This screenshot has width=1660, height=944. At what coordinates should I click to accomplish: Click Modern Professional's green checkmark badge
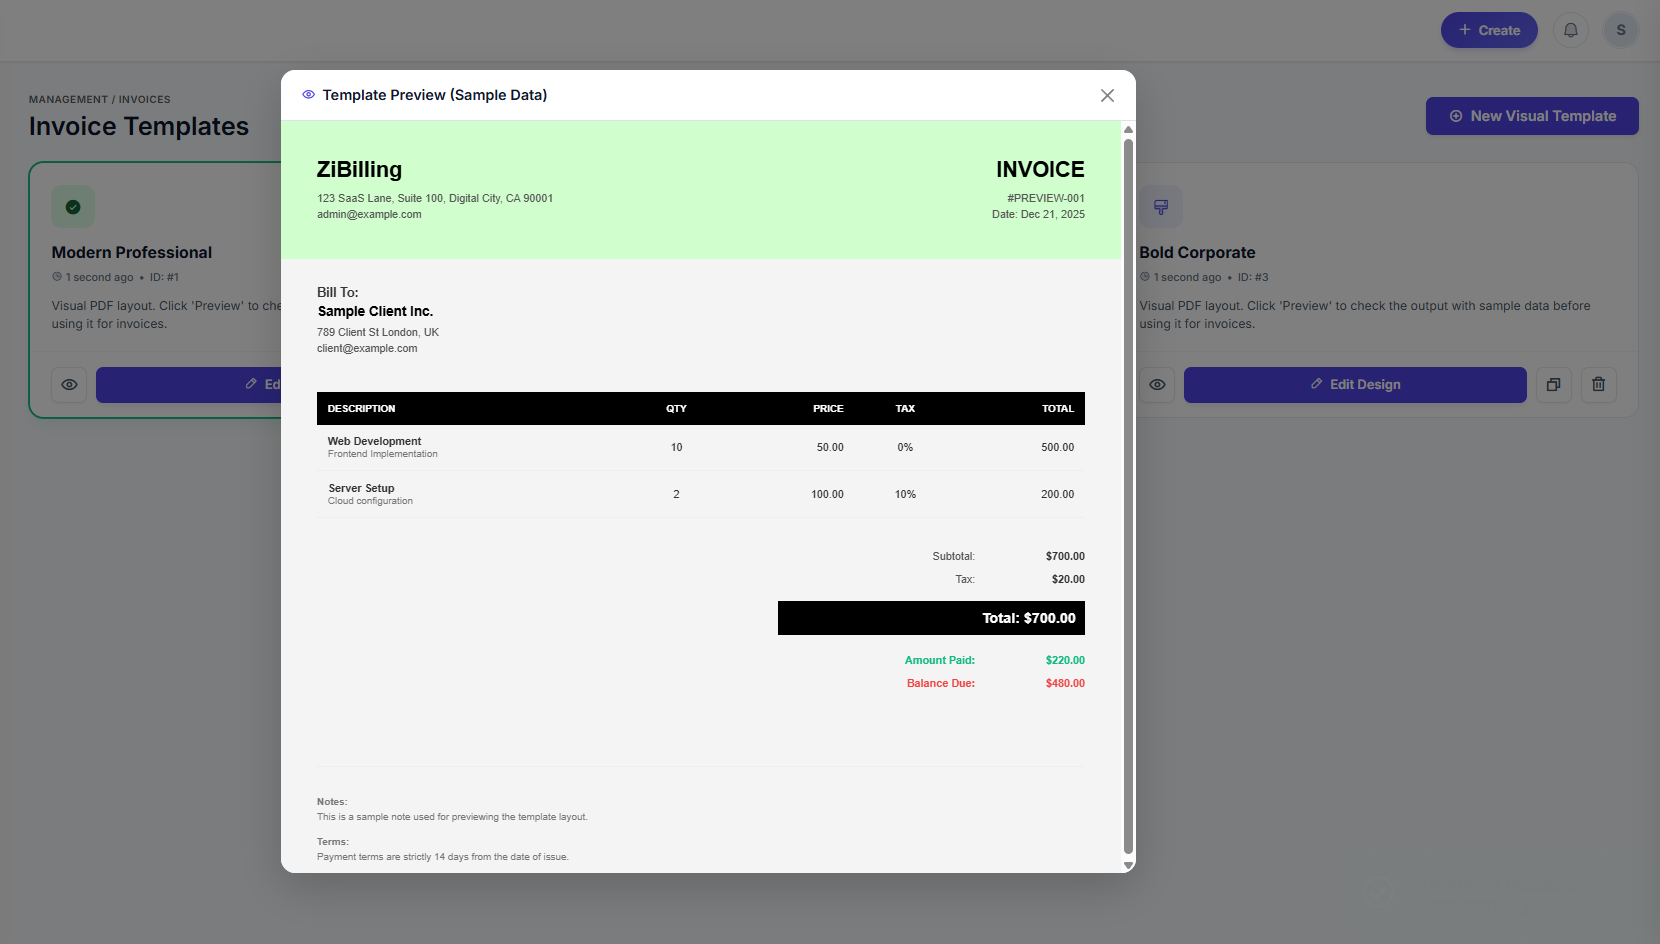click(73, 206)
